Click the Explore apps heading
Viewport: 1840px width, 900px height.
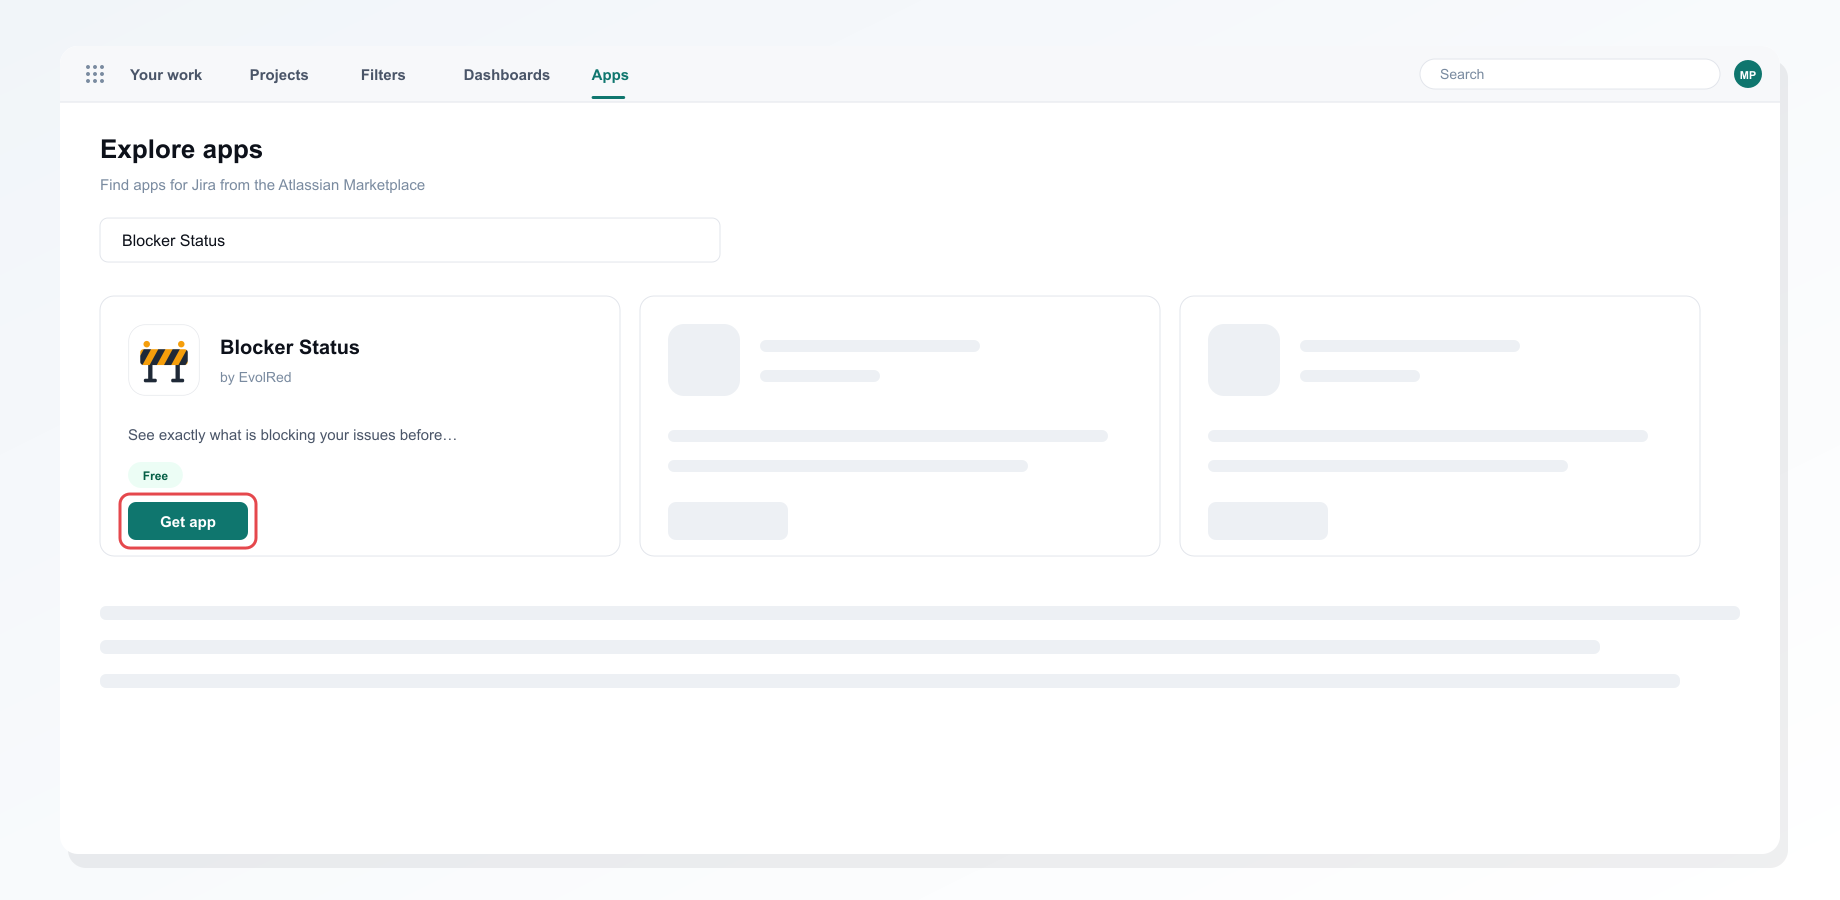(181, 149)
